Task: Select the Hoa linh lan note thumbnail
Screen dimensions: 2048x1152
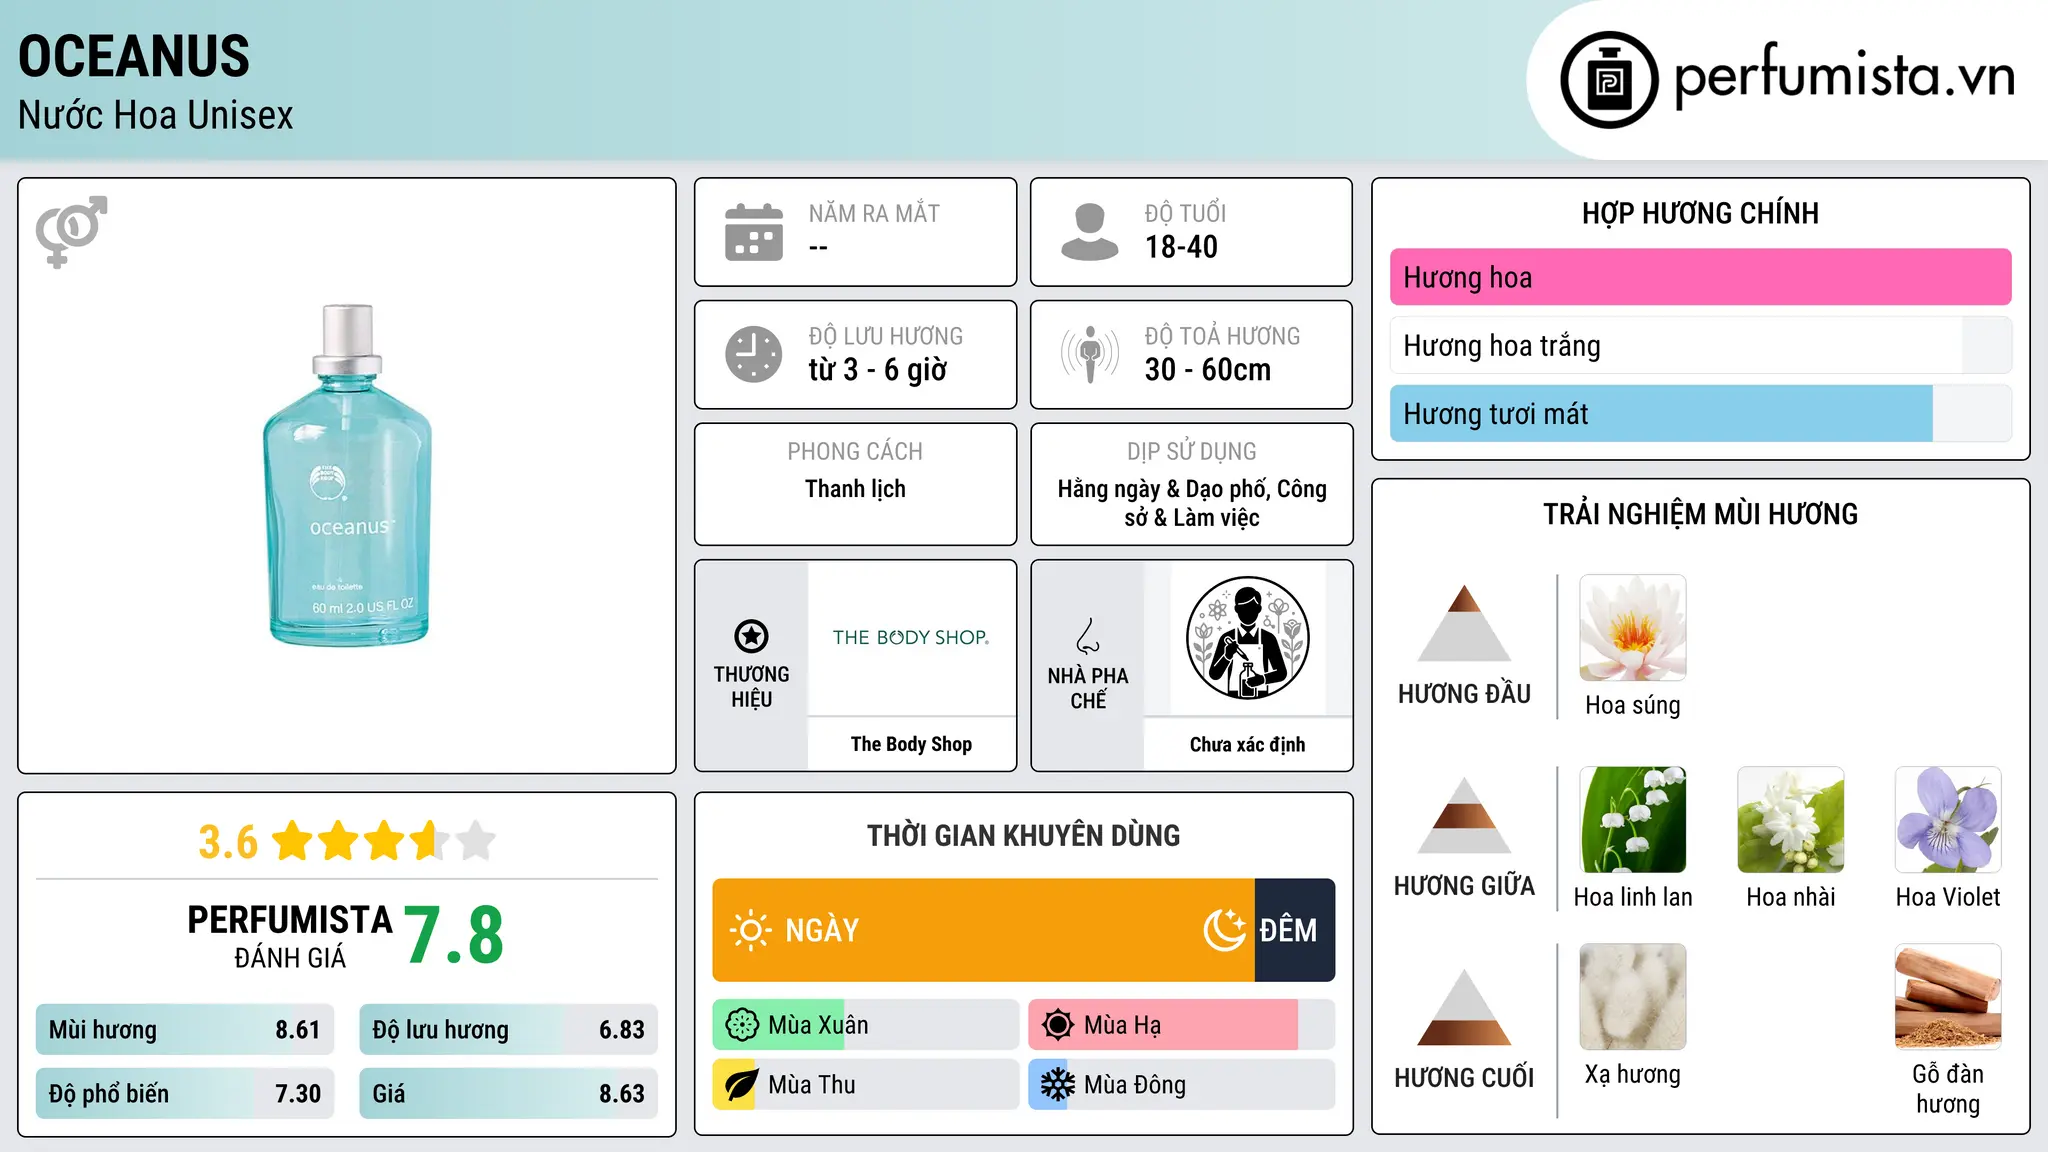Action: click(x=1633, y=820)
